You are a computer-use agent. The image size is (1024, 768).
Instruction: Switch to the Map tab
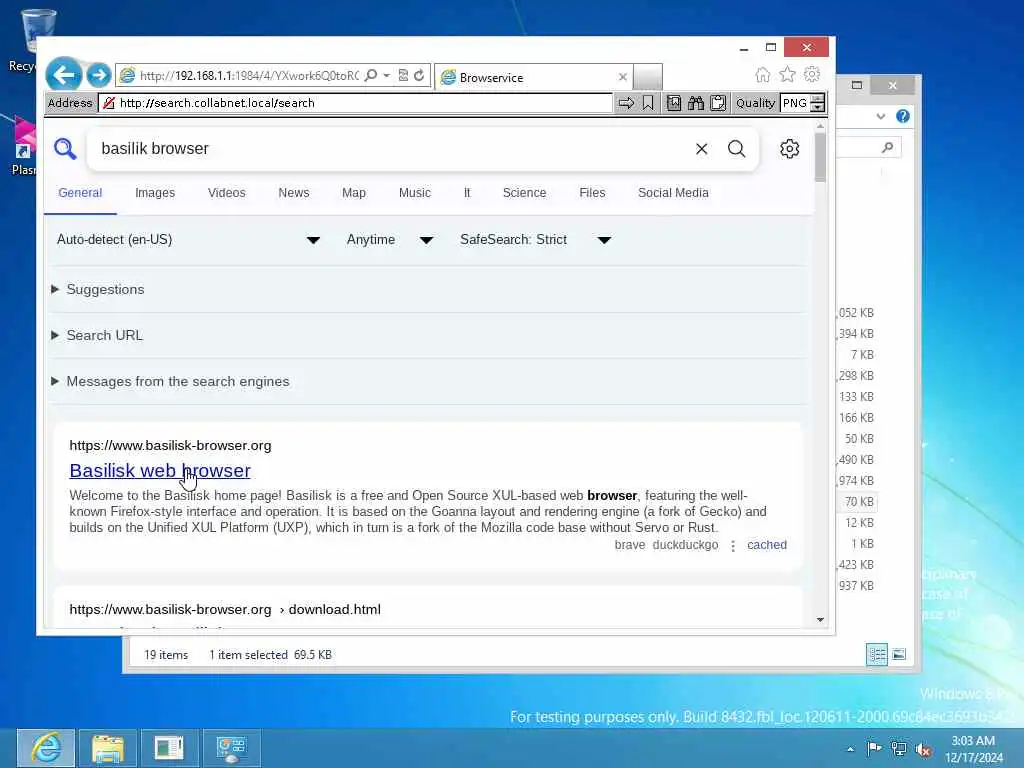tap(354, 193)
